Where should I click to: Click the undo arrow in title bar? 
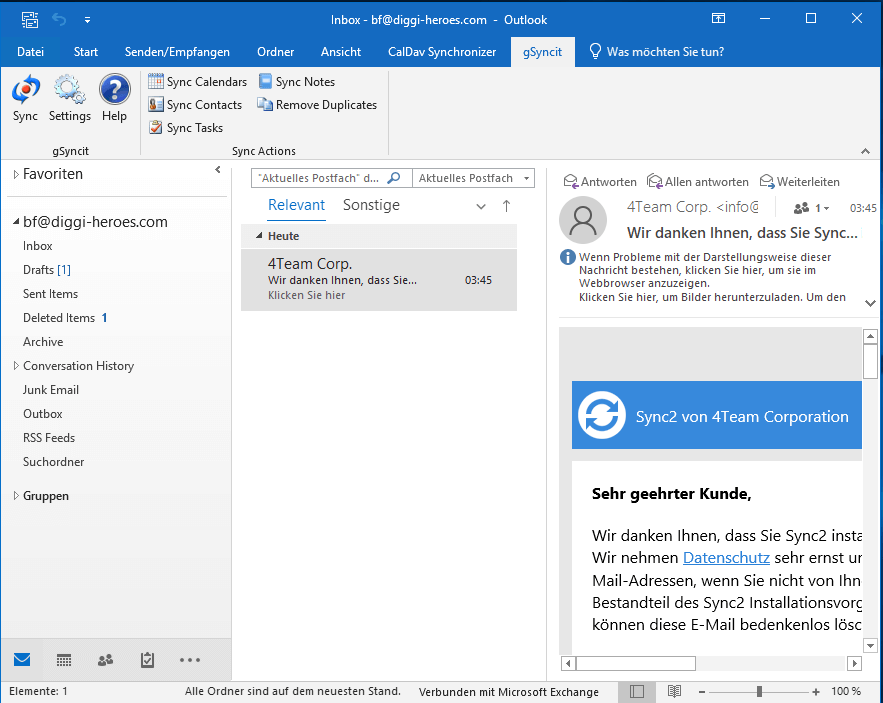tap(59, 20)
